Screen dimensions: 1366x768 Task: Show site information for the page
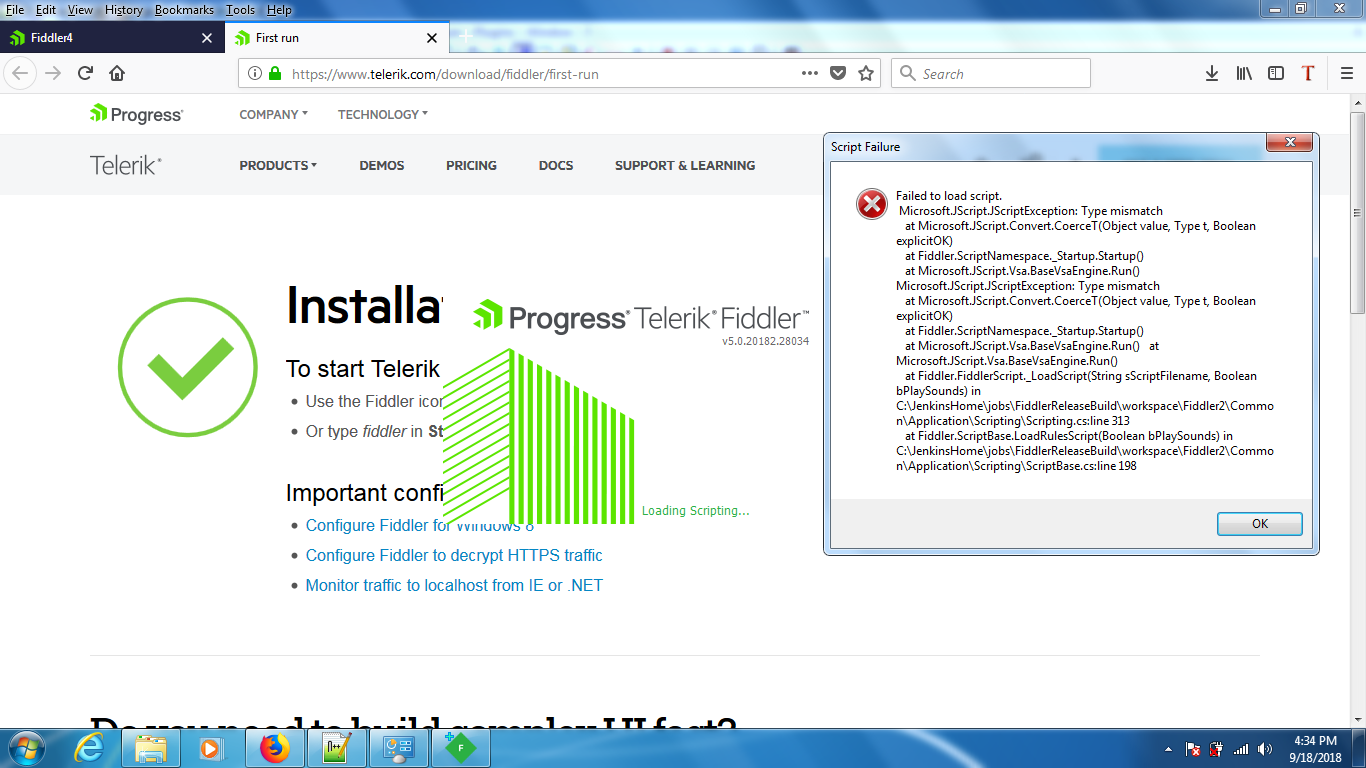click(x=254, y=73)
